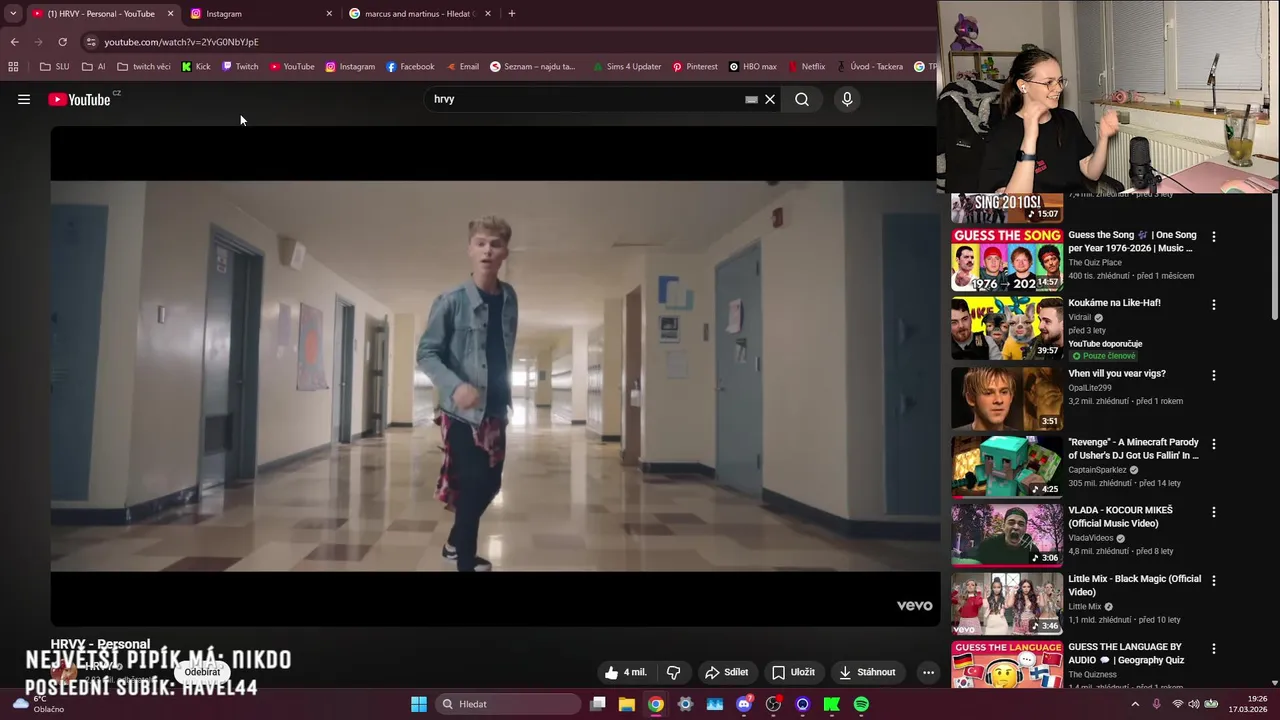Open The Quiz Place channel name
Screen dimensions: 1280x720
(1095, 263)
